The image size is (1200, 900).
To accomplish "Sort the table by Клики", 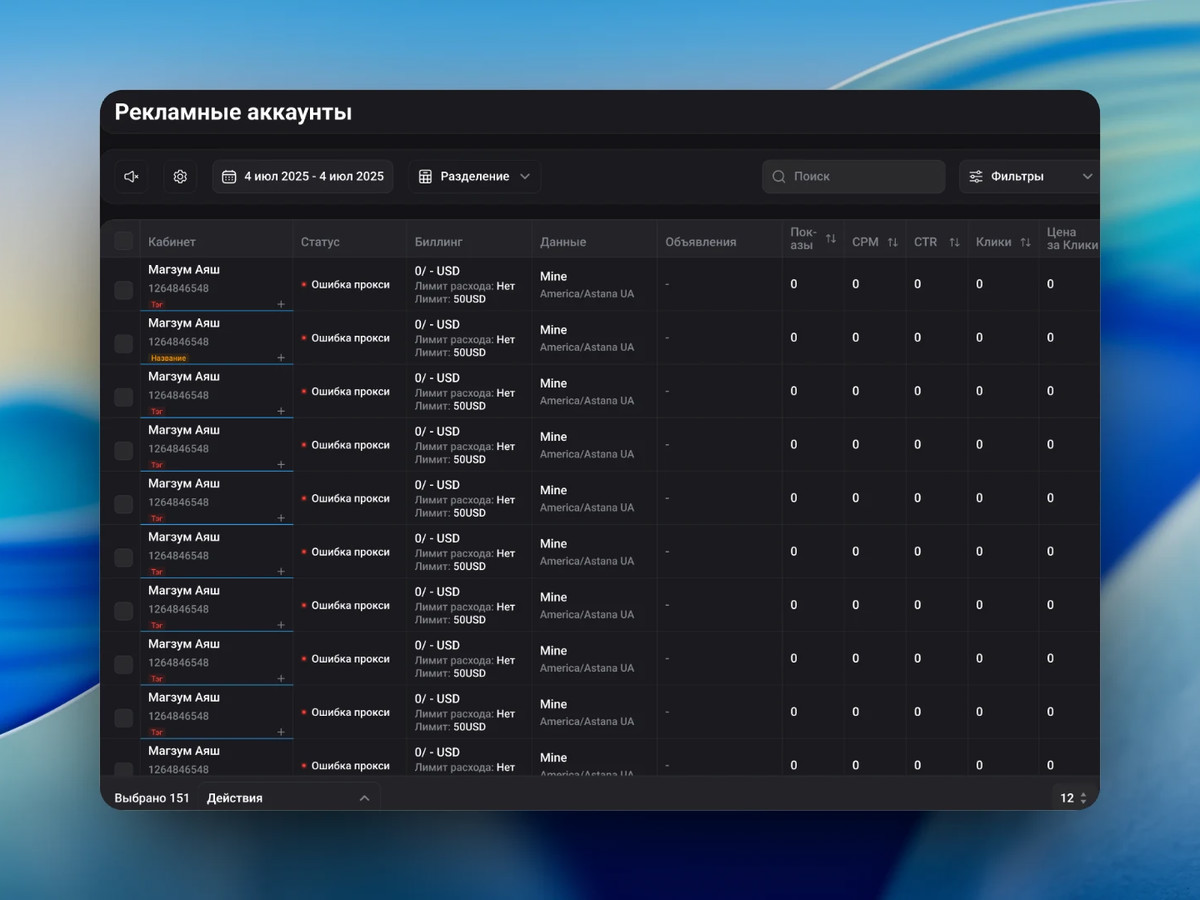I will click(x=1025, y=242).
